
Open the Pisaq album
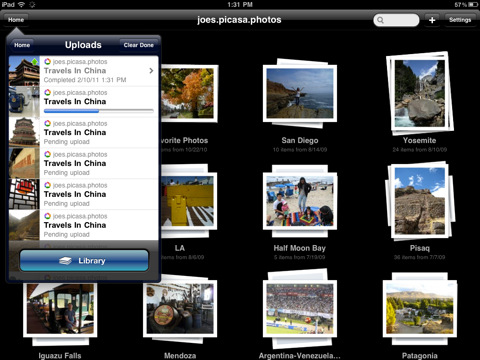coord(420,201)
